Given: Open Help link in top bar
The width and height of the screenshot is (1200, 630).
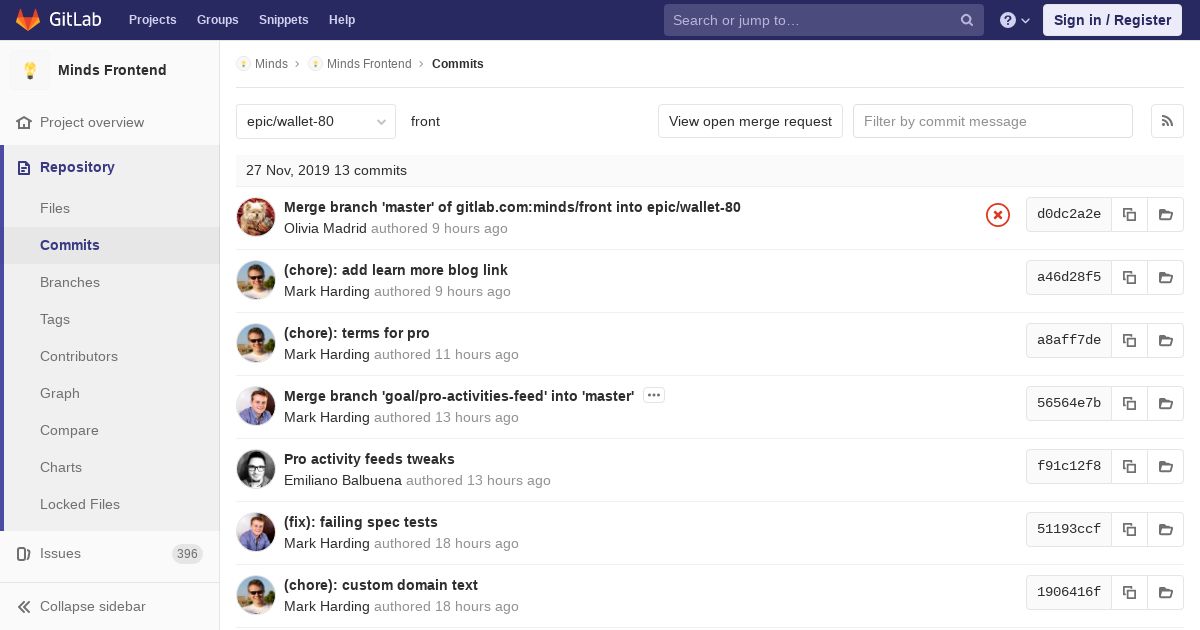Looking at the screenshot, I should tap(342, 20).
